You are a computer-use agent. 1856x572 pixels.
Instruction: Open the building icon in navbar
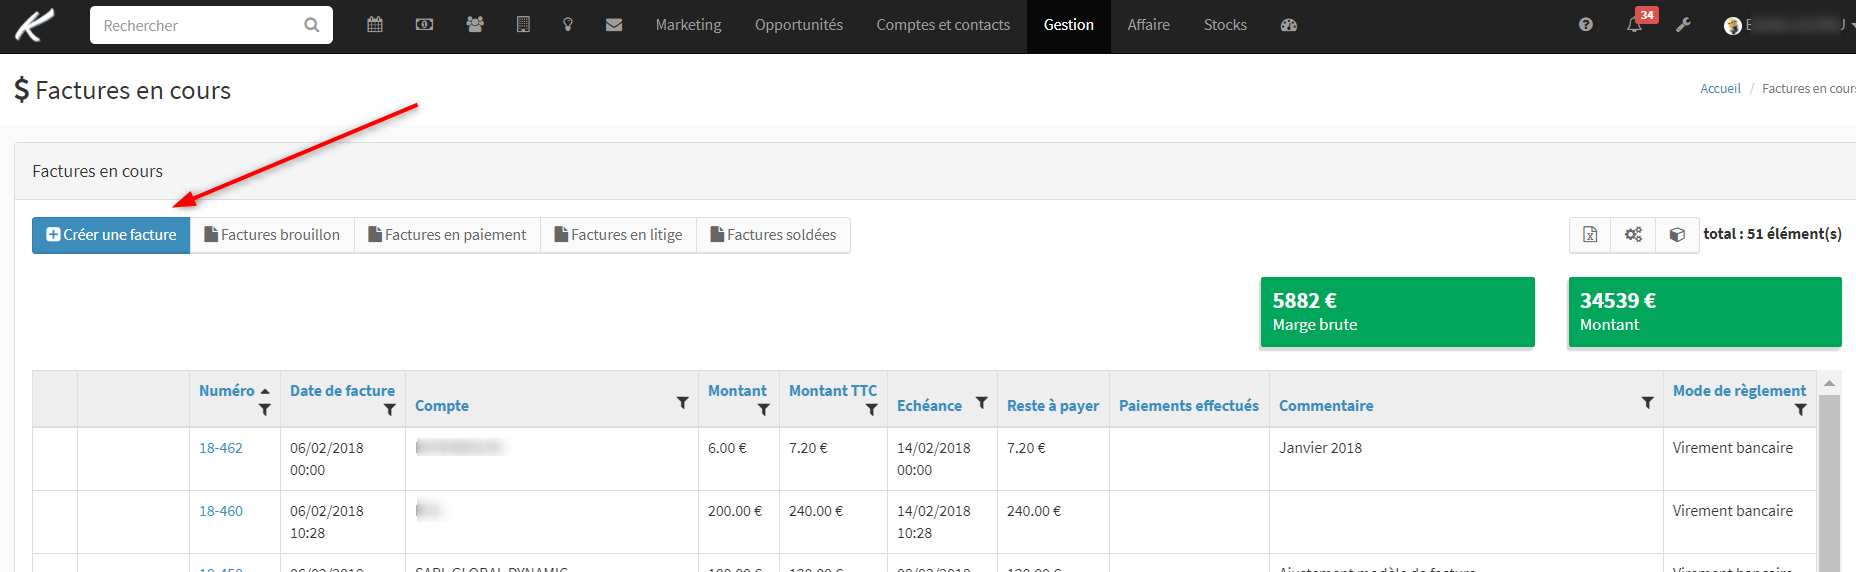coord(523,25)
